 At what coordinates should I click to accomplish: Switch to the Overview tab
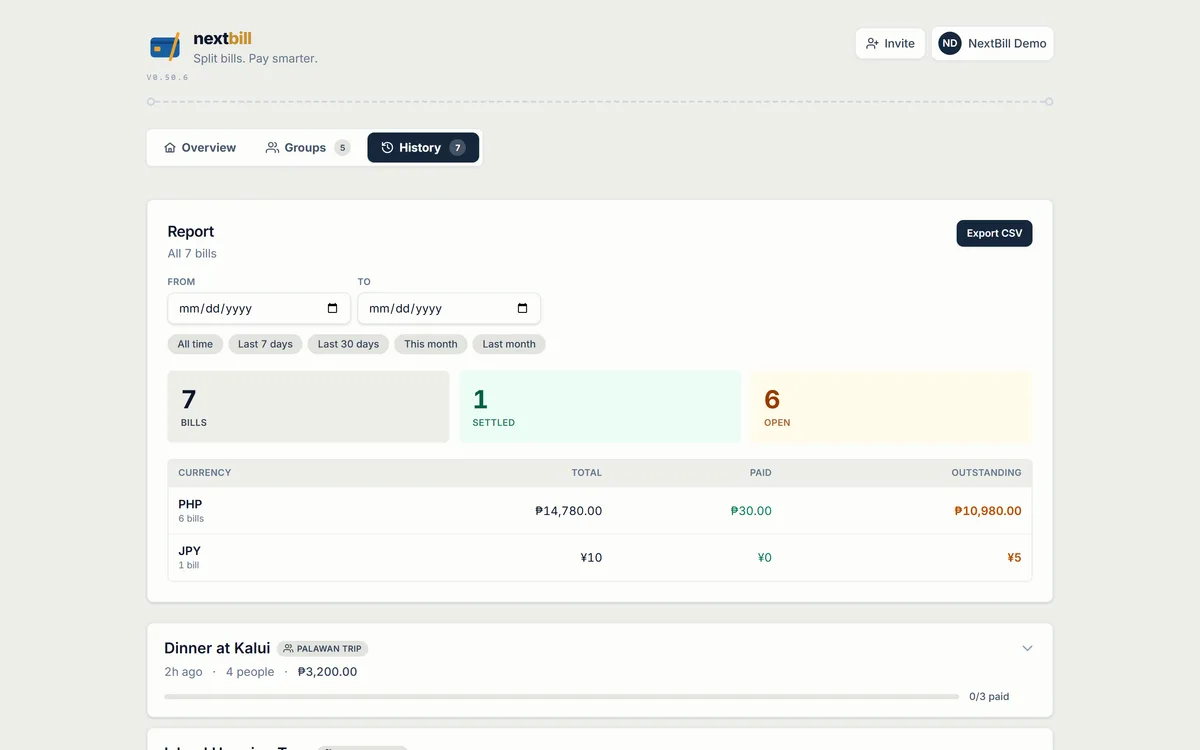[x=200, y=148]
